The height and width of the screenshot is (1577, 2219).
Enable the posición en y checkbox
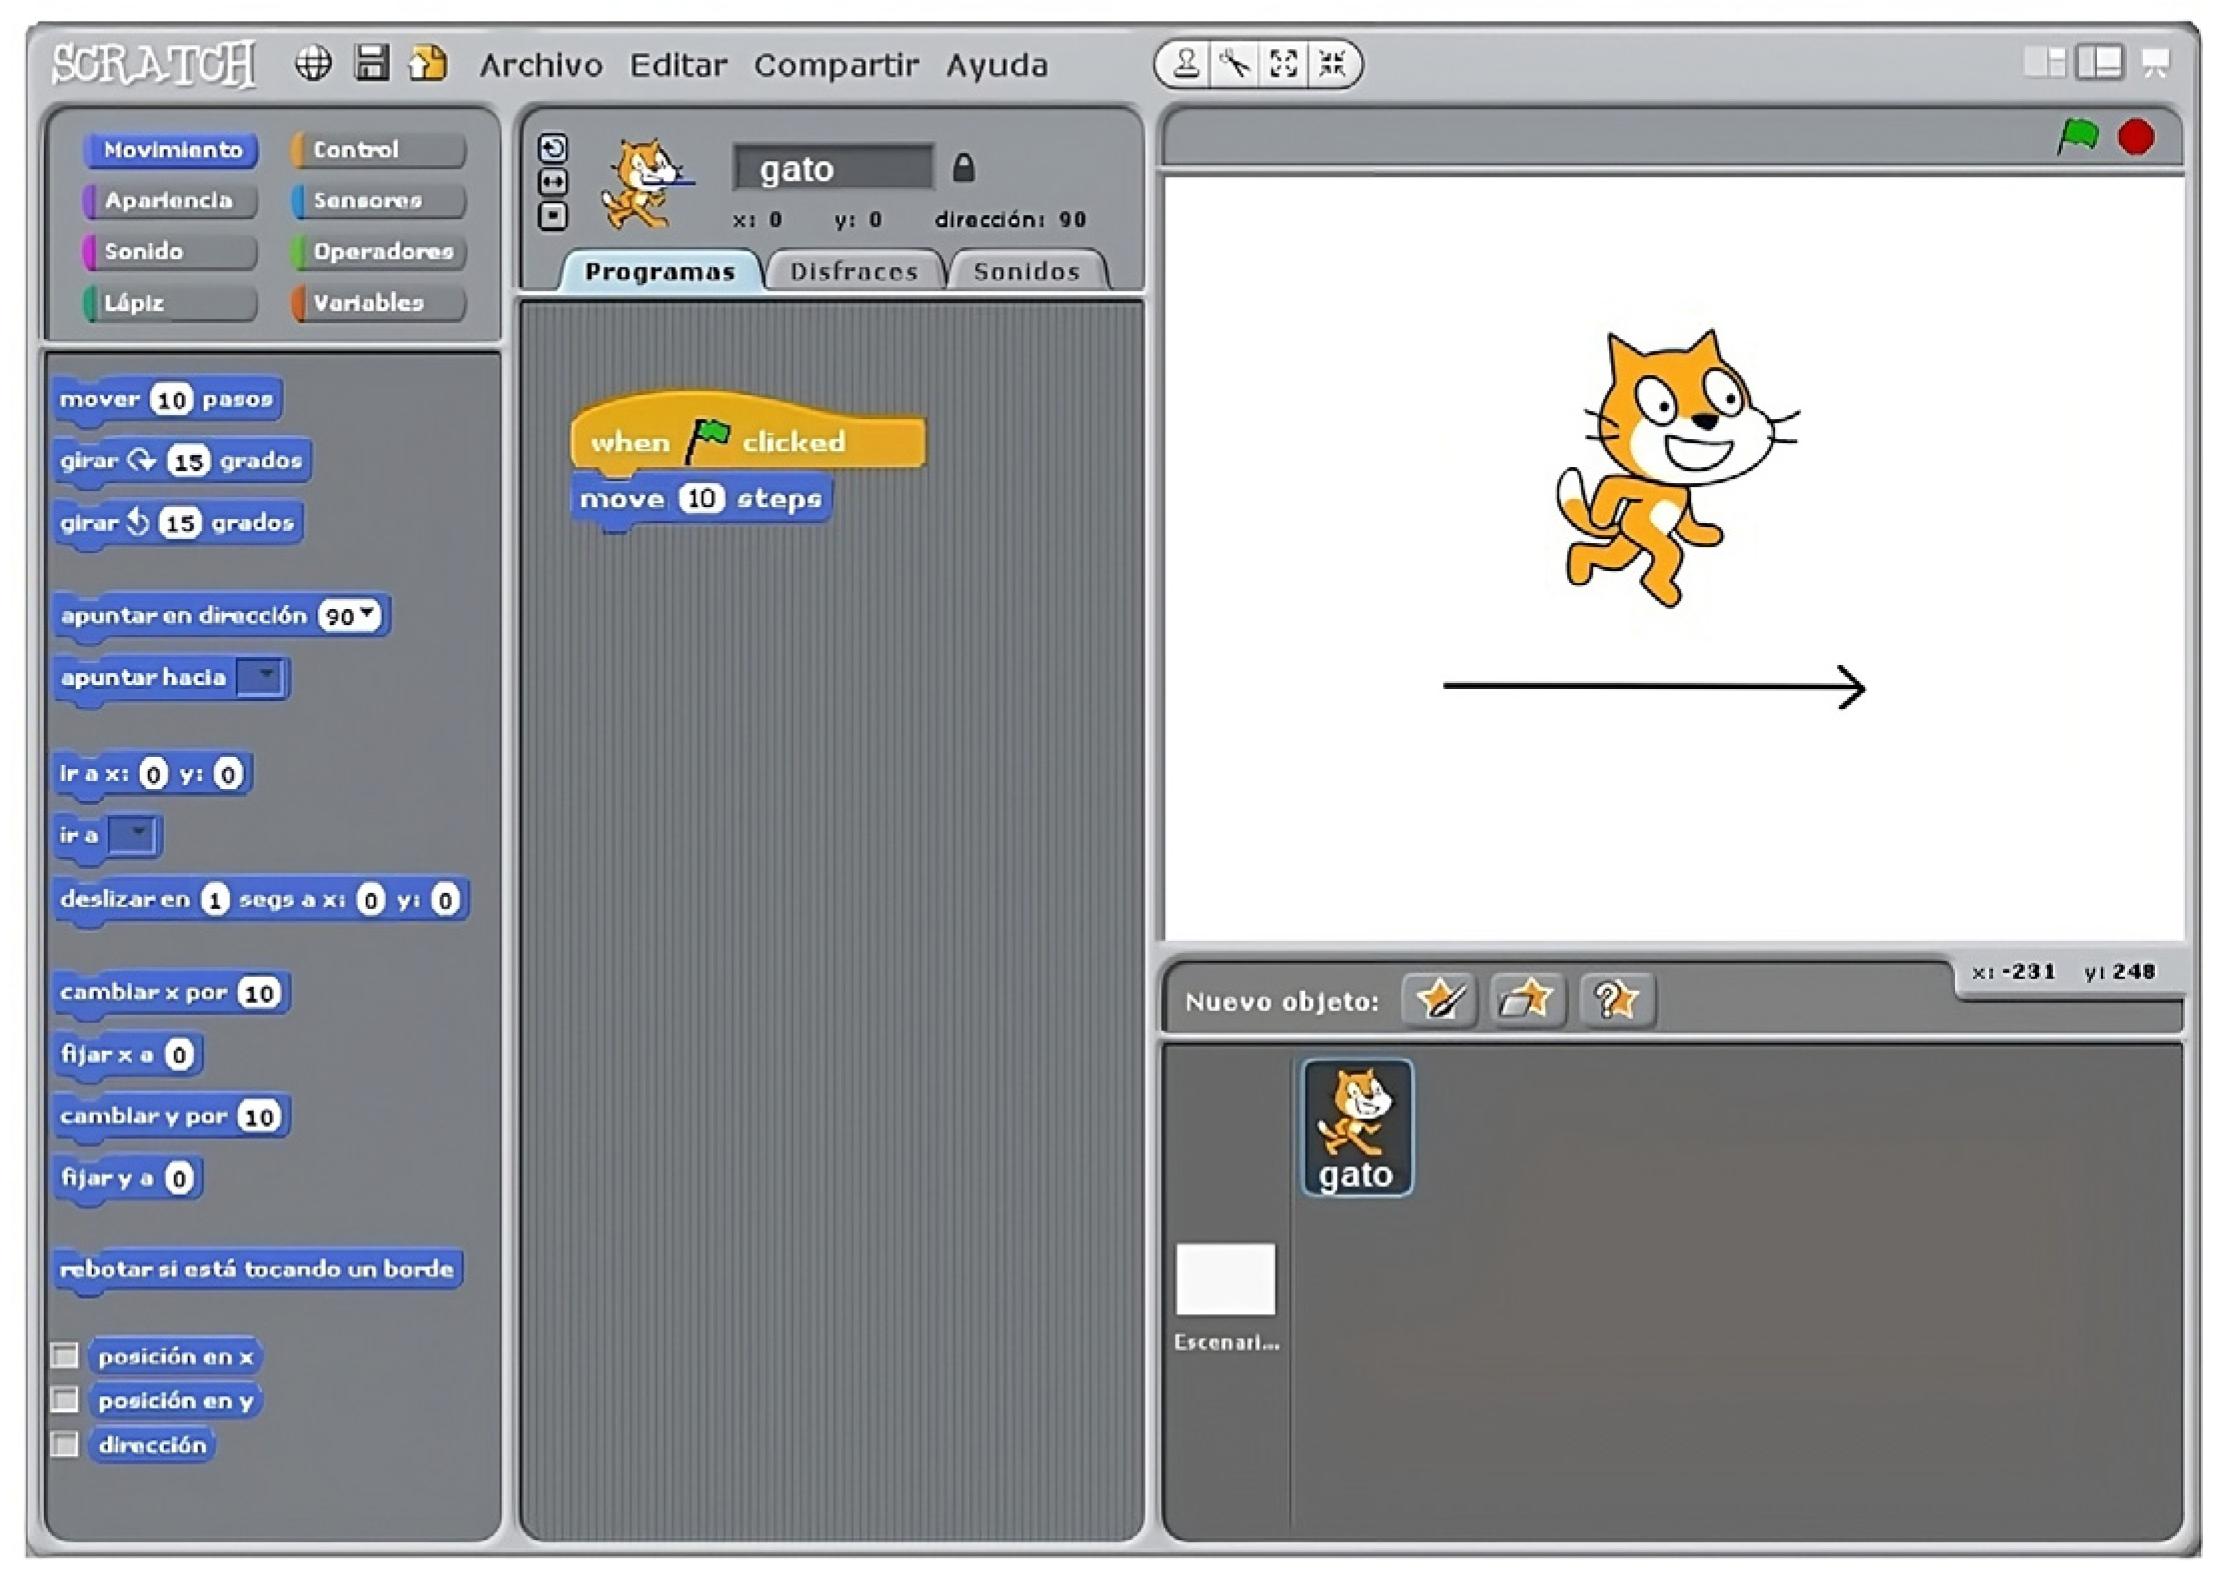65,1400
